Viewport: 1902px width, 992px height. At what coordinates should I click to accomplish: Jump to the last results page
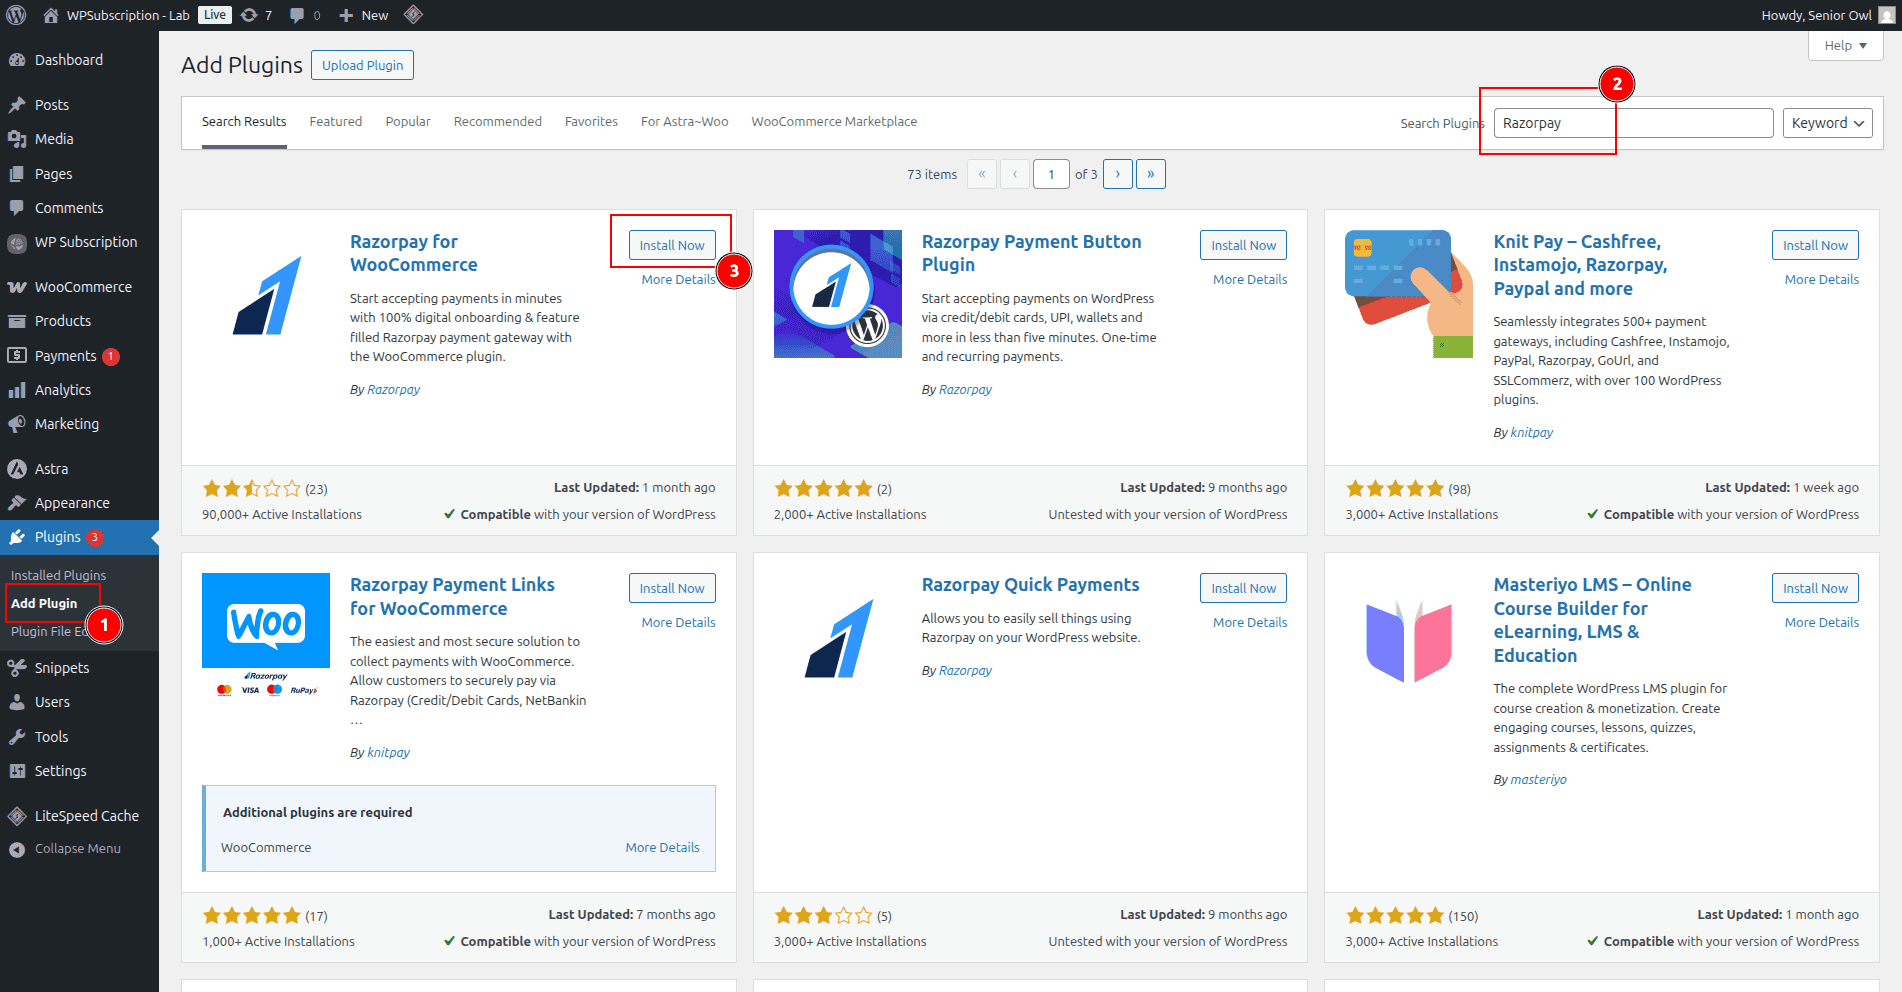pos(1151,174)
